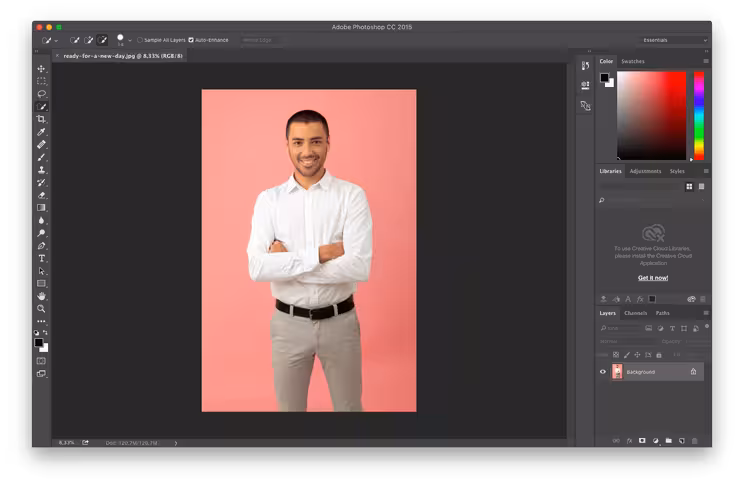Viewport: 744px width, 488px height.
Task: Select the Rectangle shape tool
Action: (41, 283)
